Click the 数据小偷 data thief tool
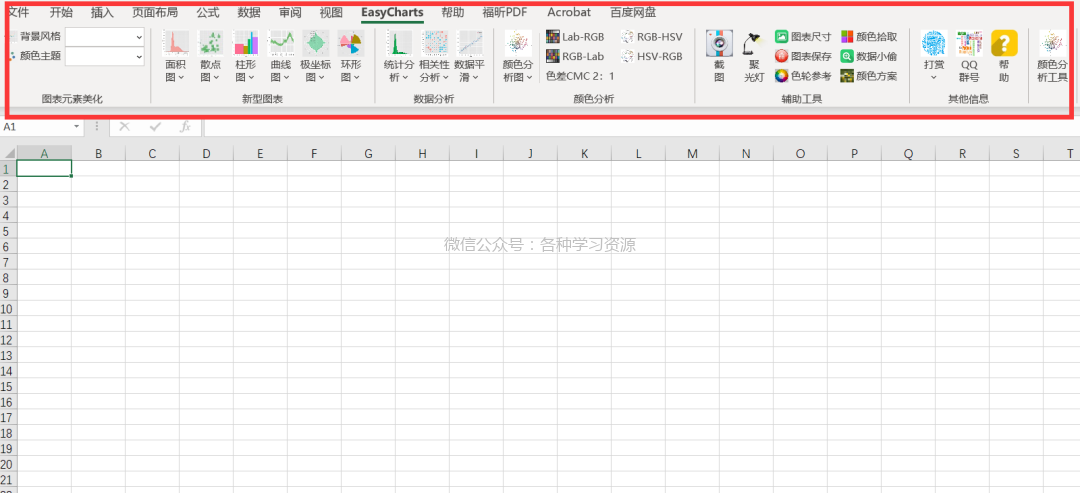1080x493 pixels. pyautogui.click(x=869, y=56)
